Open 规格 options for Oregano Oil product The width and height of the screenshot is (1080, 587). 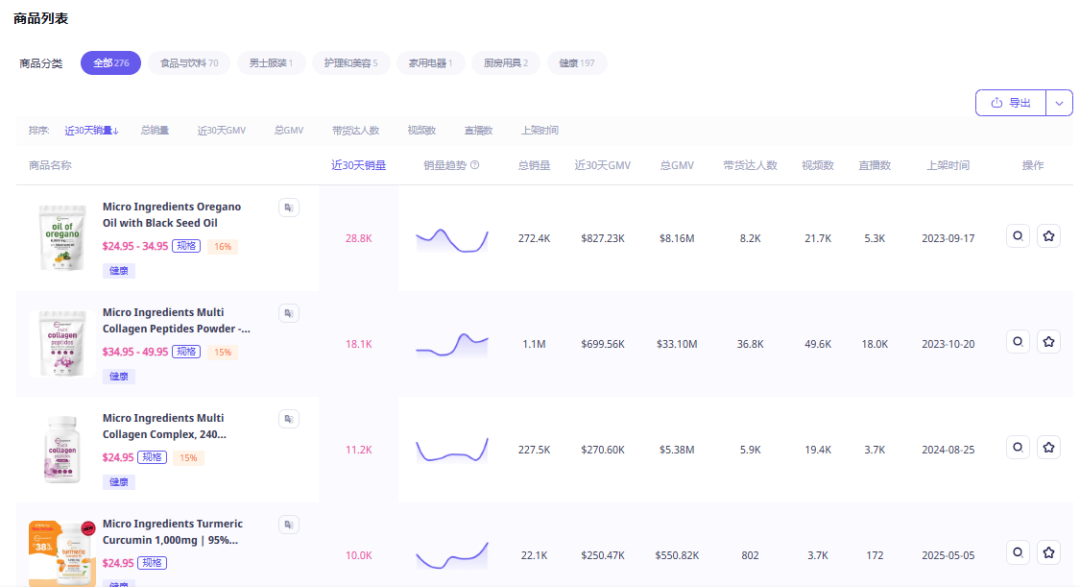pyautogui.click(x=185, y=246)
